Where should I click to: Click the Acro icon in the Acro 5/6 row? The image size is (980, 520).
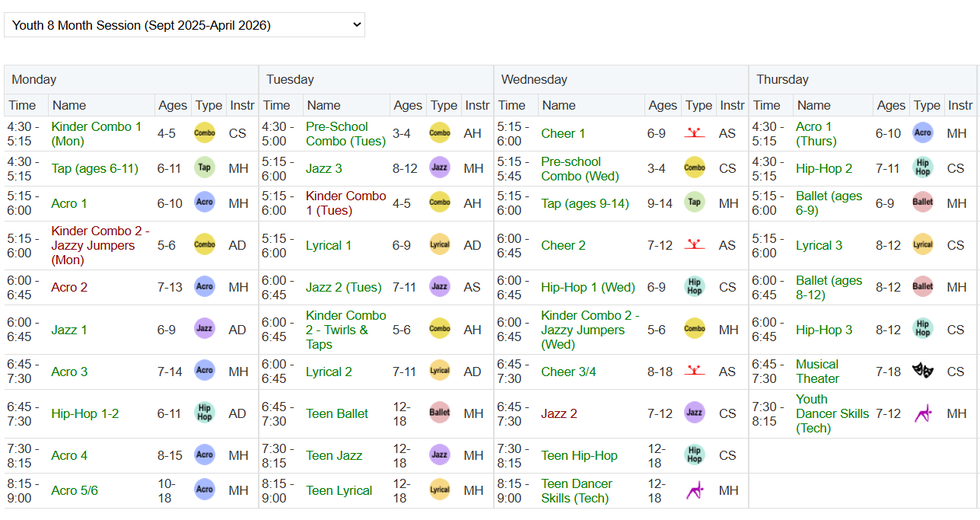204,489
